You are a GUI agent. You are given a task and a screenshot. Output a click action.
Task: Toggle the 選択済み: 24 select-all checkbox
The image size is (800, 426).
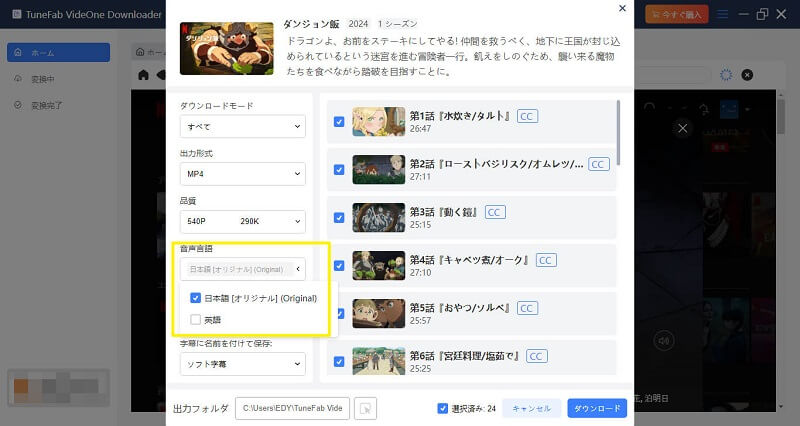(x=442, y=408)
